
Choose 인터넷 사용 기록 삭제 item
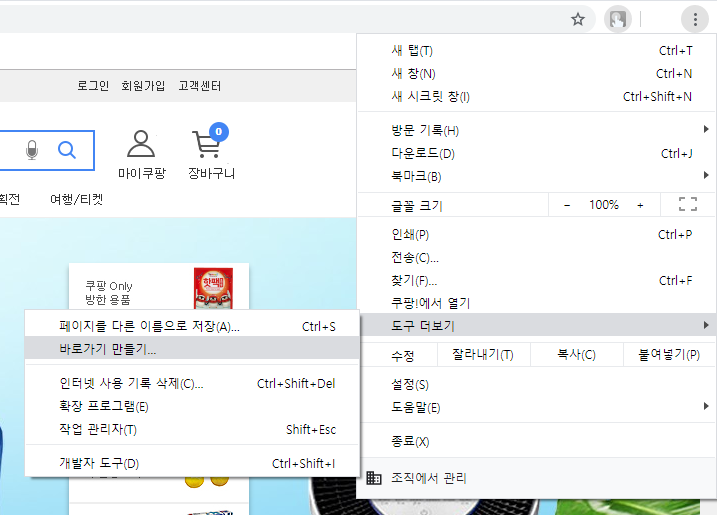tap(192, 383)
